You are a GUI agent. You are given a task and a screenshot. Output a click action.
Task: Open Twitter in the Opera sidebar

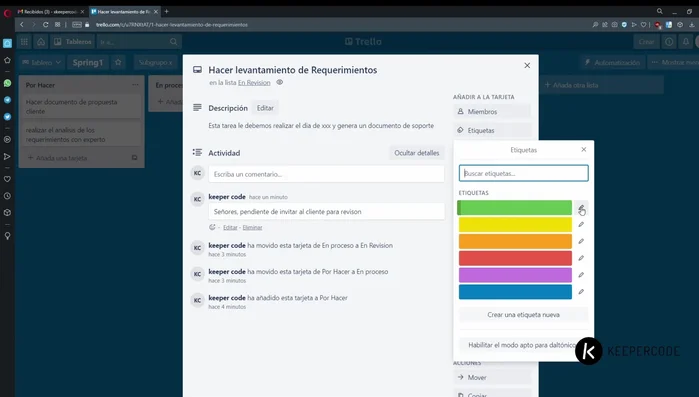coord(8,117)
